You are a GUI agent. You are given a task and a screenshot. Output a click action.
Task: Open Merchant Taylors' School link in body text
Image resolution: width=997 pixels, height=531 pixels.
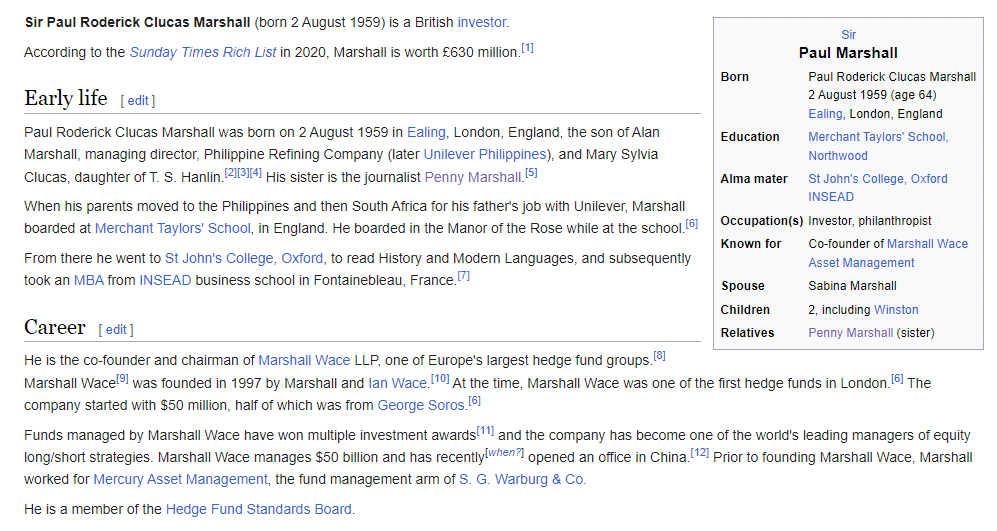173,228
